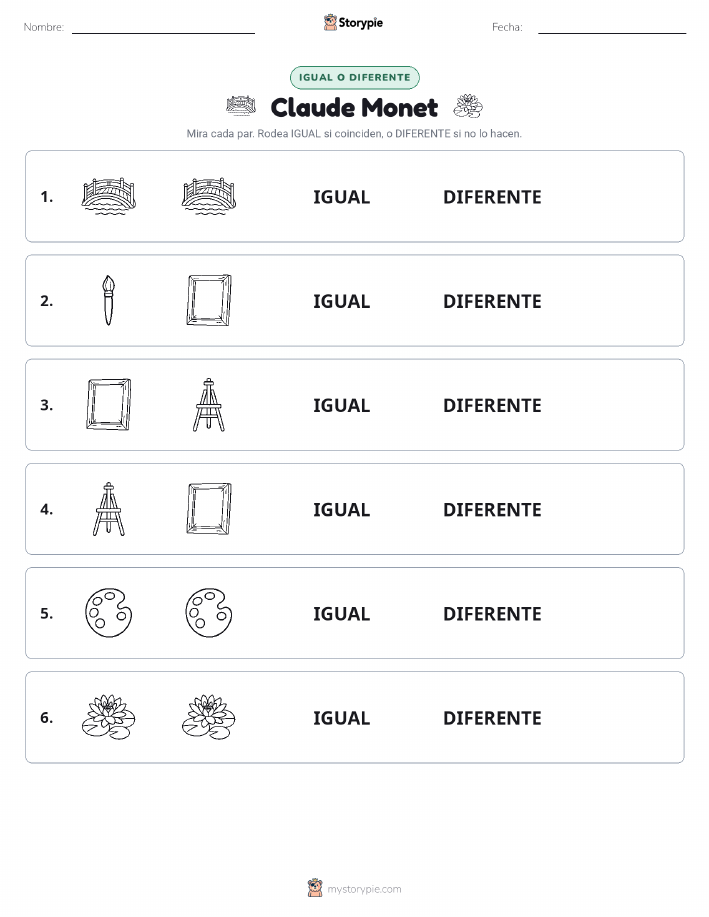Choose IGUAL in row 5
The height and width of the screenshot is (917, 709).
click(342, 613)
